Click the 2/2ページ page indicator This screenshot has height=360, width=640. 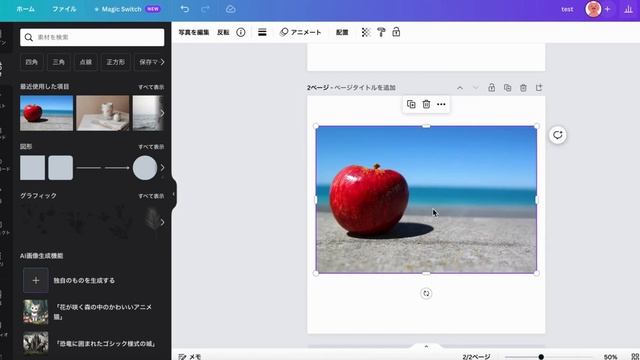476,357
